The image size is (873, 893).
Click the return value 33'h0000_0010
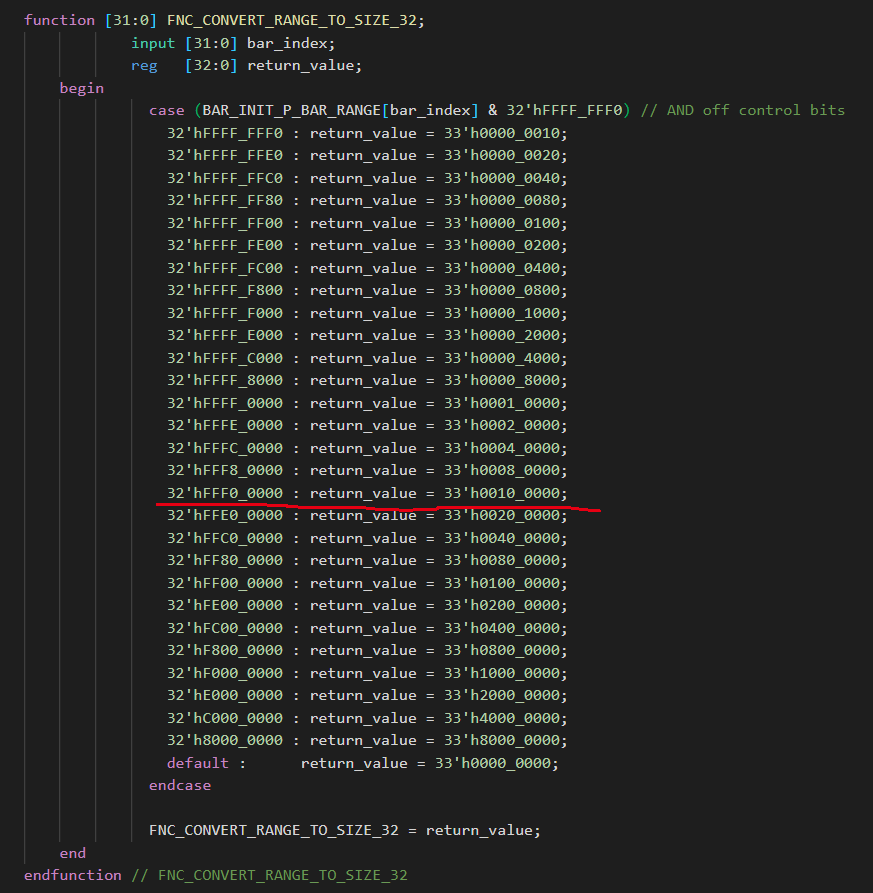pyautogui.click(x=505, y=133)
